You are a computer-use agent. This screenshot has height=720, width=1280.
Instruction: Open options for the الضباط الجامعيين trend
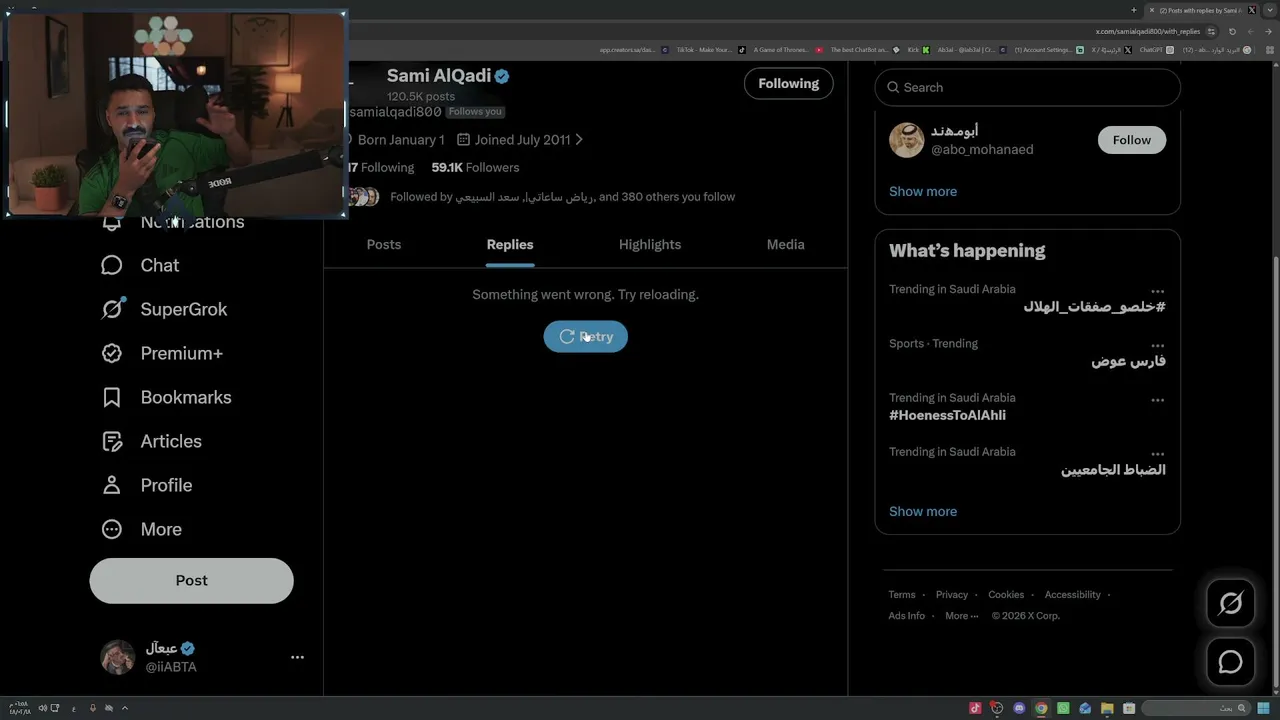click(x=1157, y=453)
